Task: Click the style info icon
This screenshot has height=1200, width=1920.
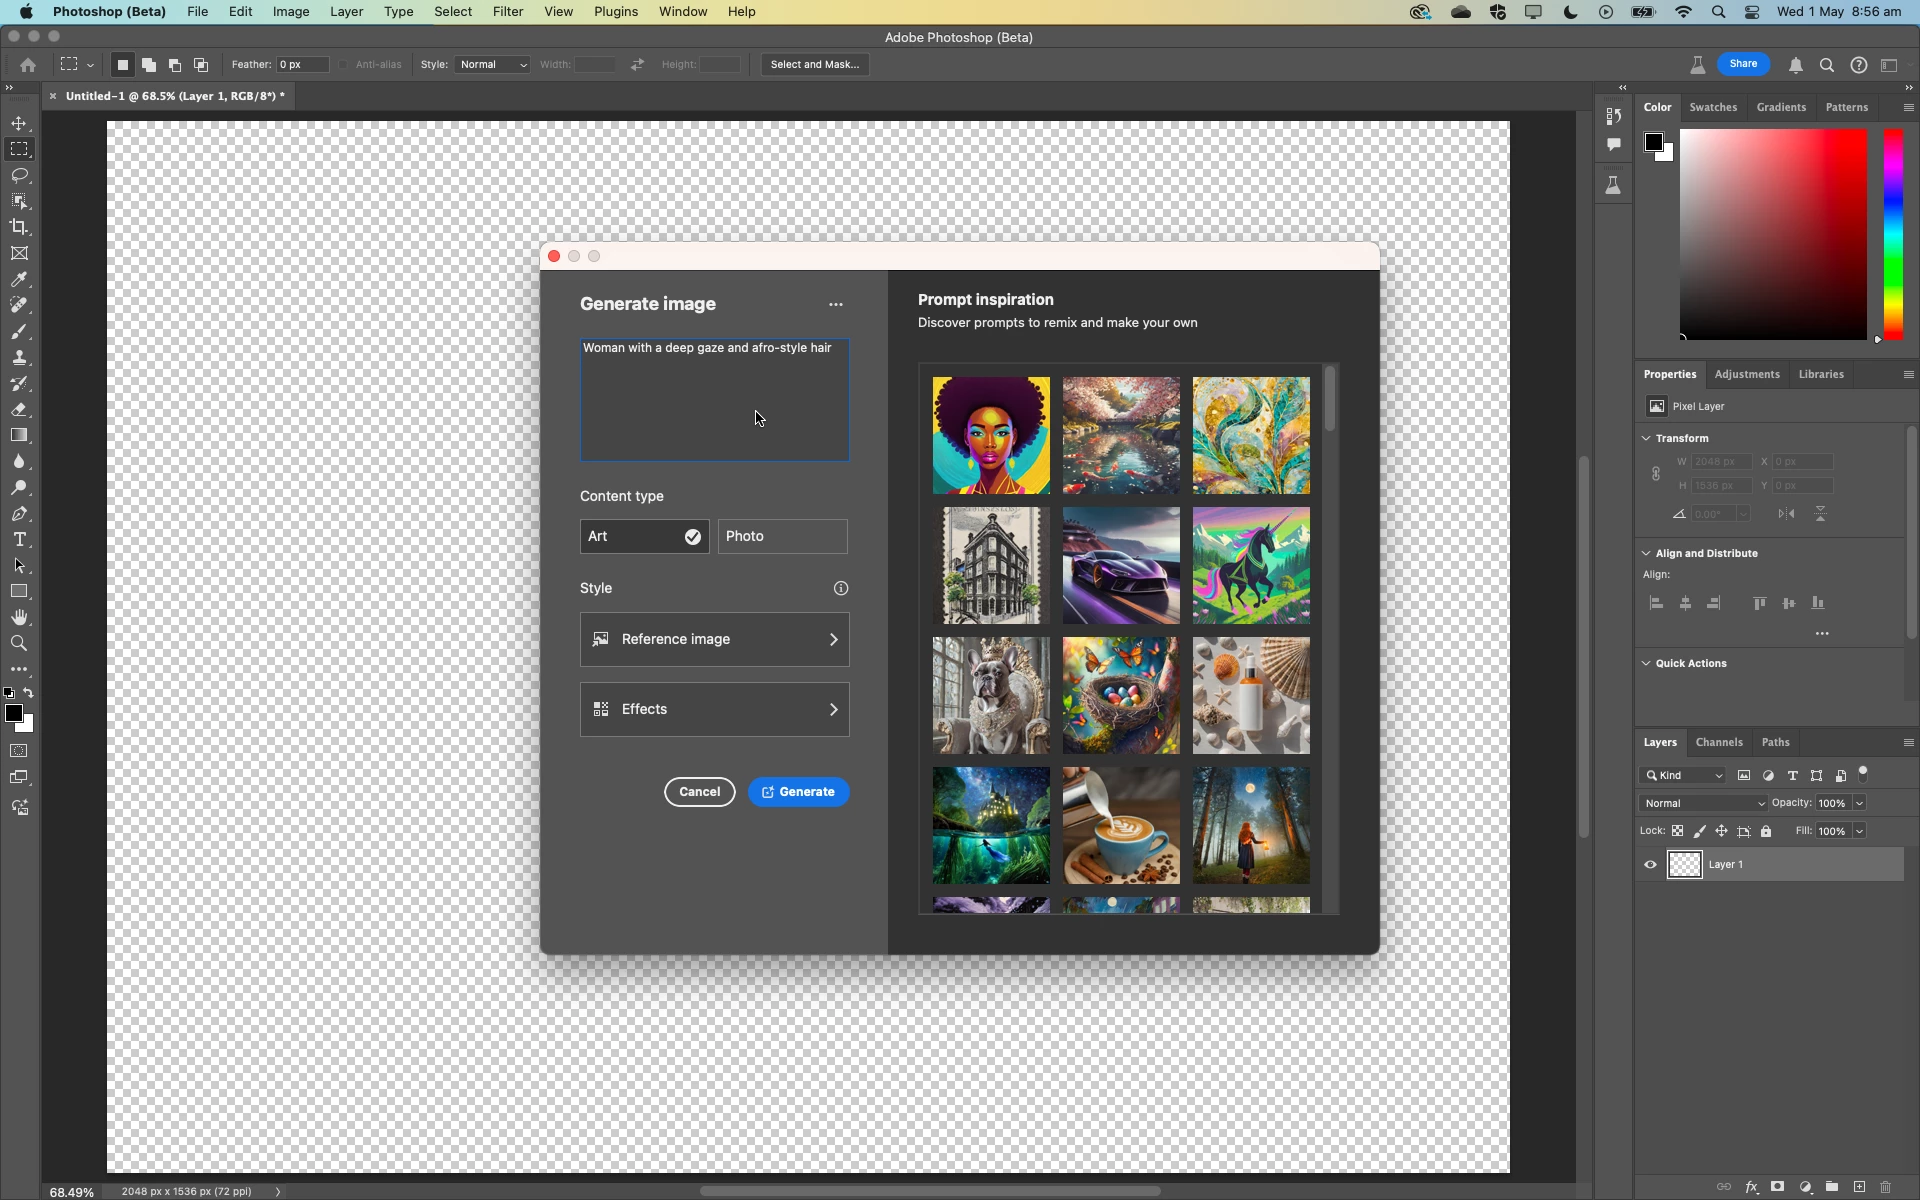Action: [841, 588]
